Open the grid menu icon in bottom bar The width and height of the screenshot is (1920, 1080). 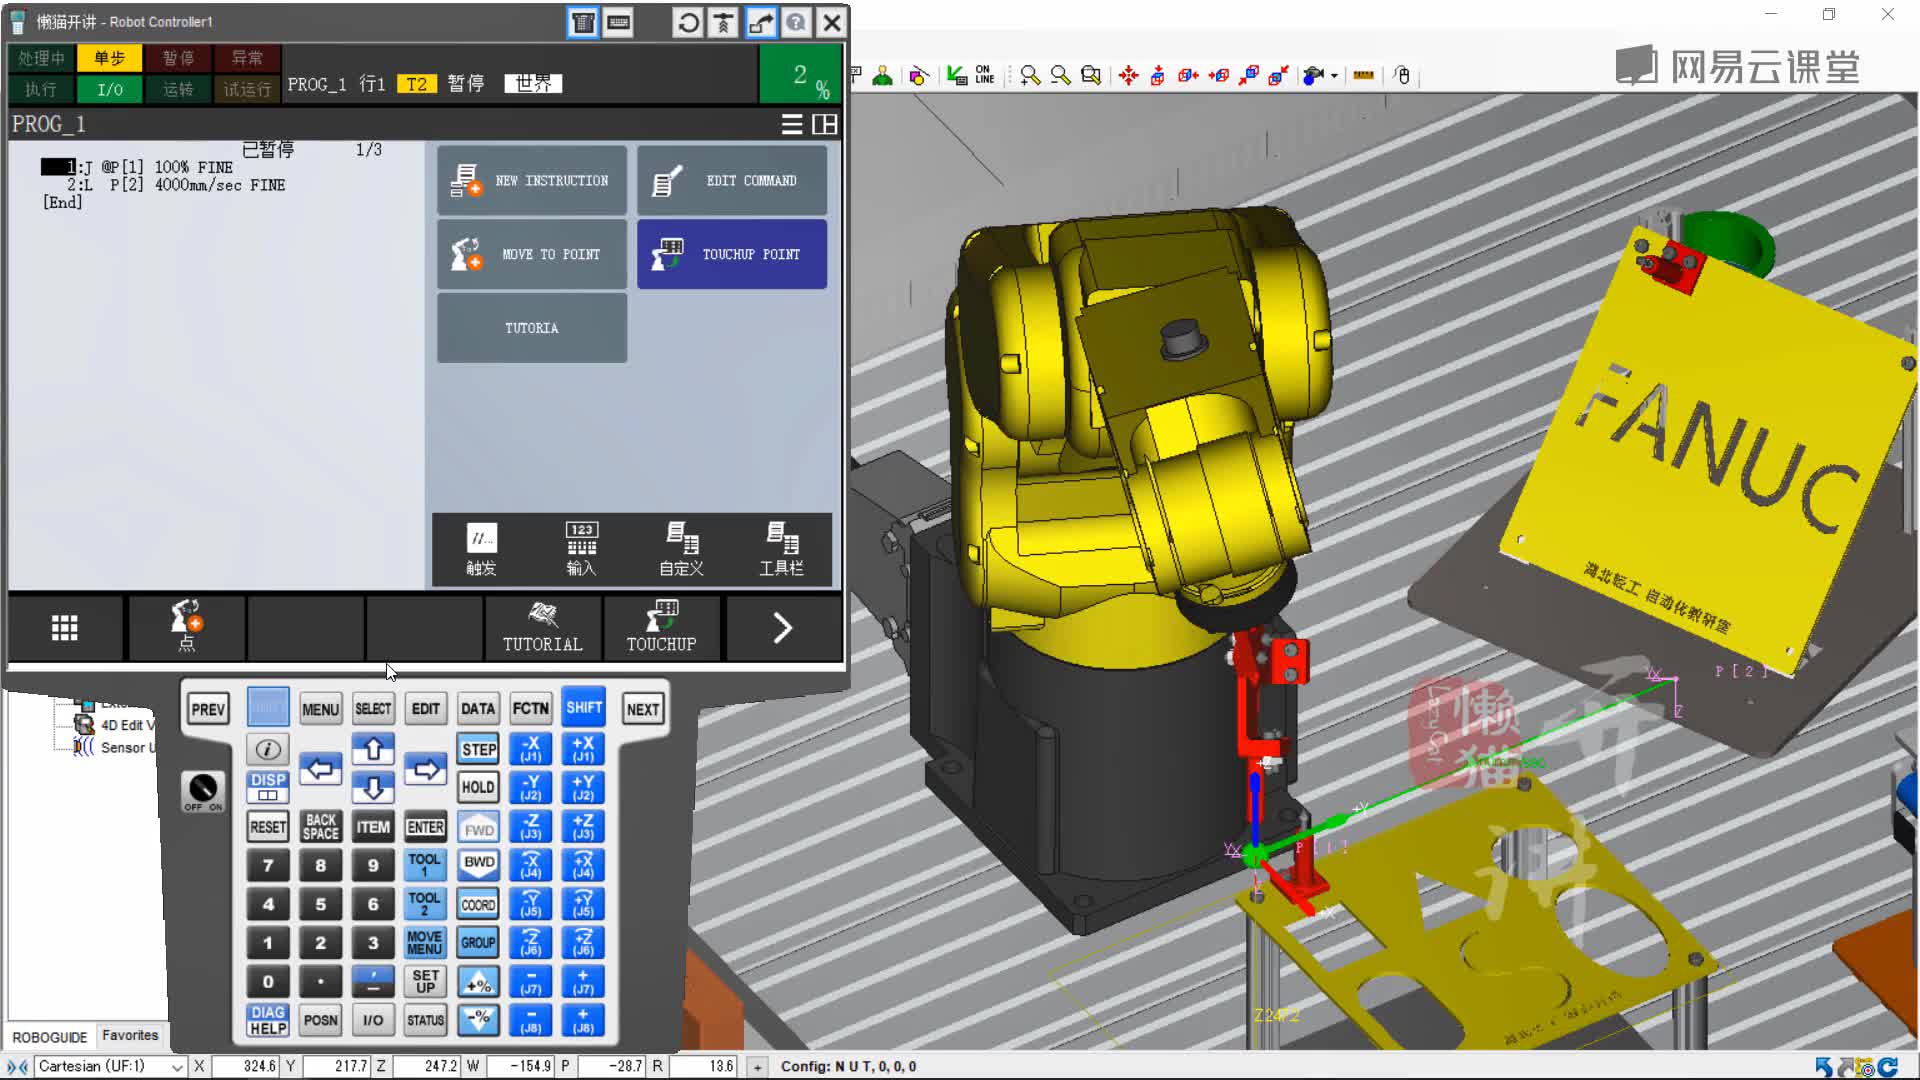[65, 628]
